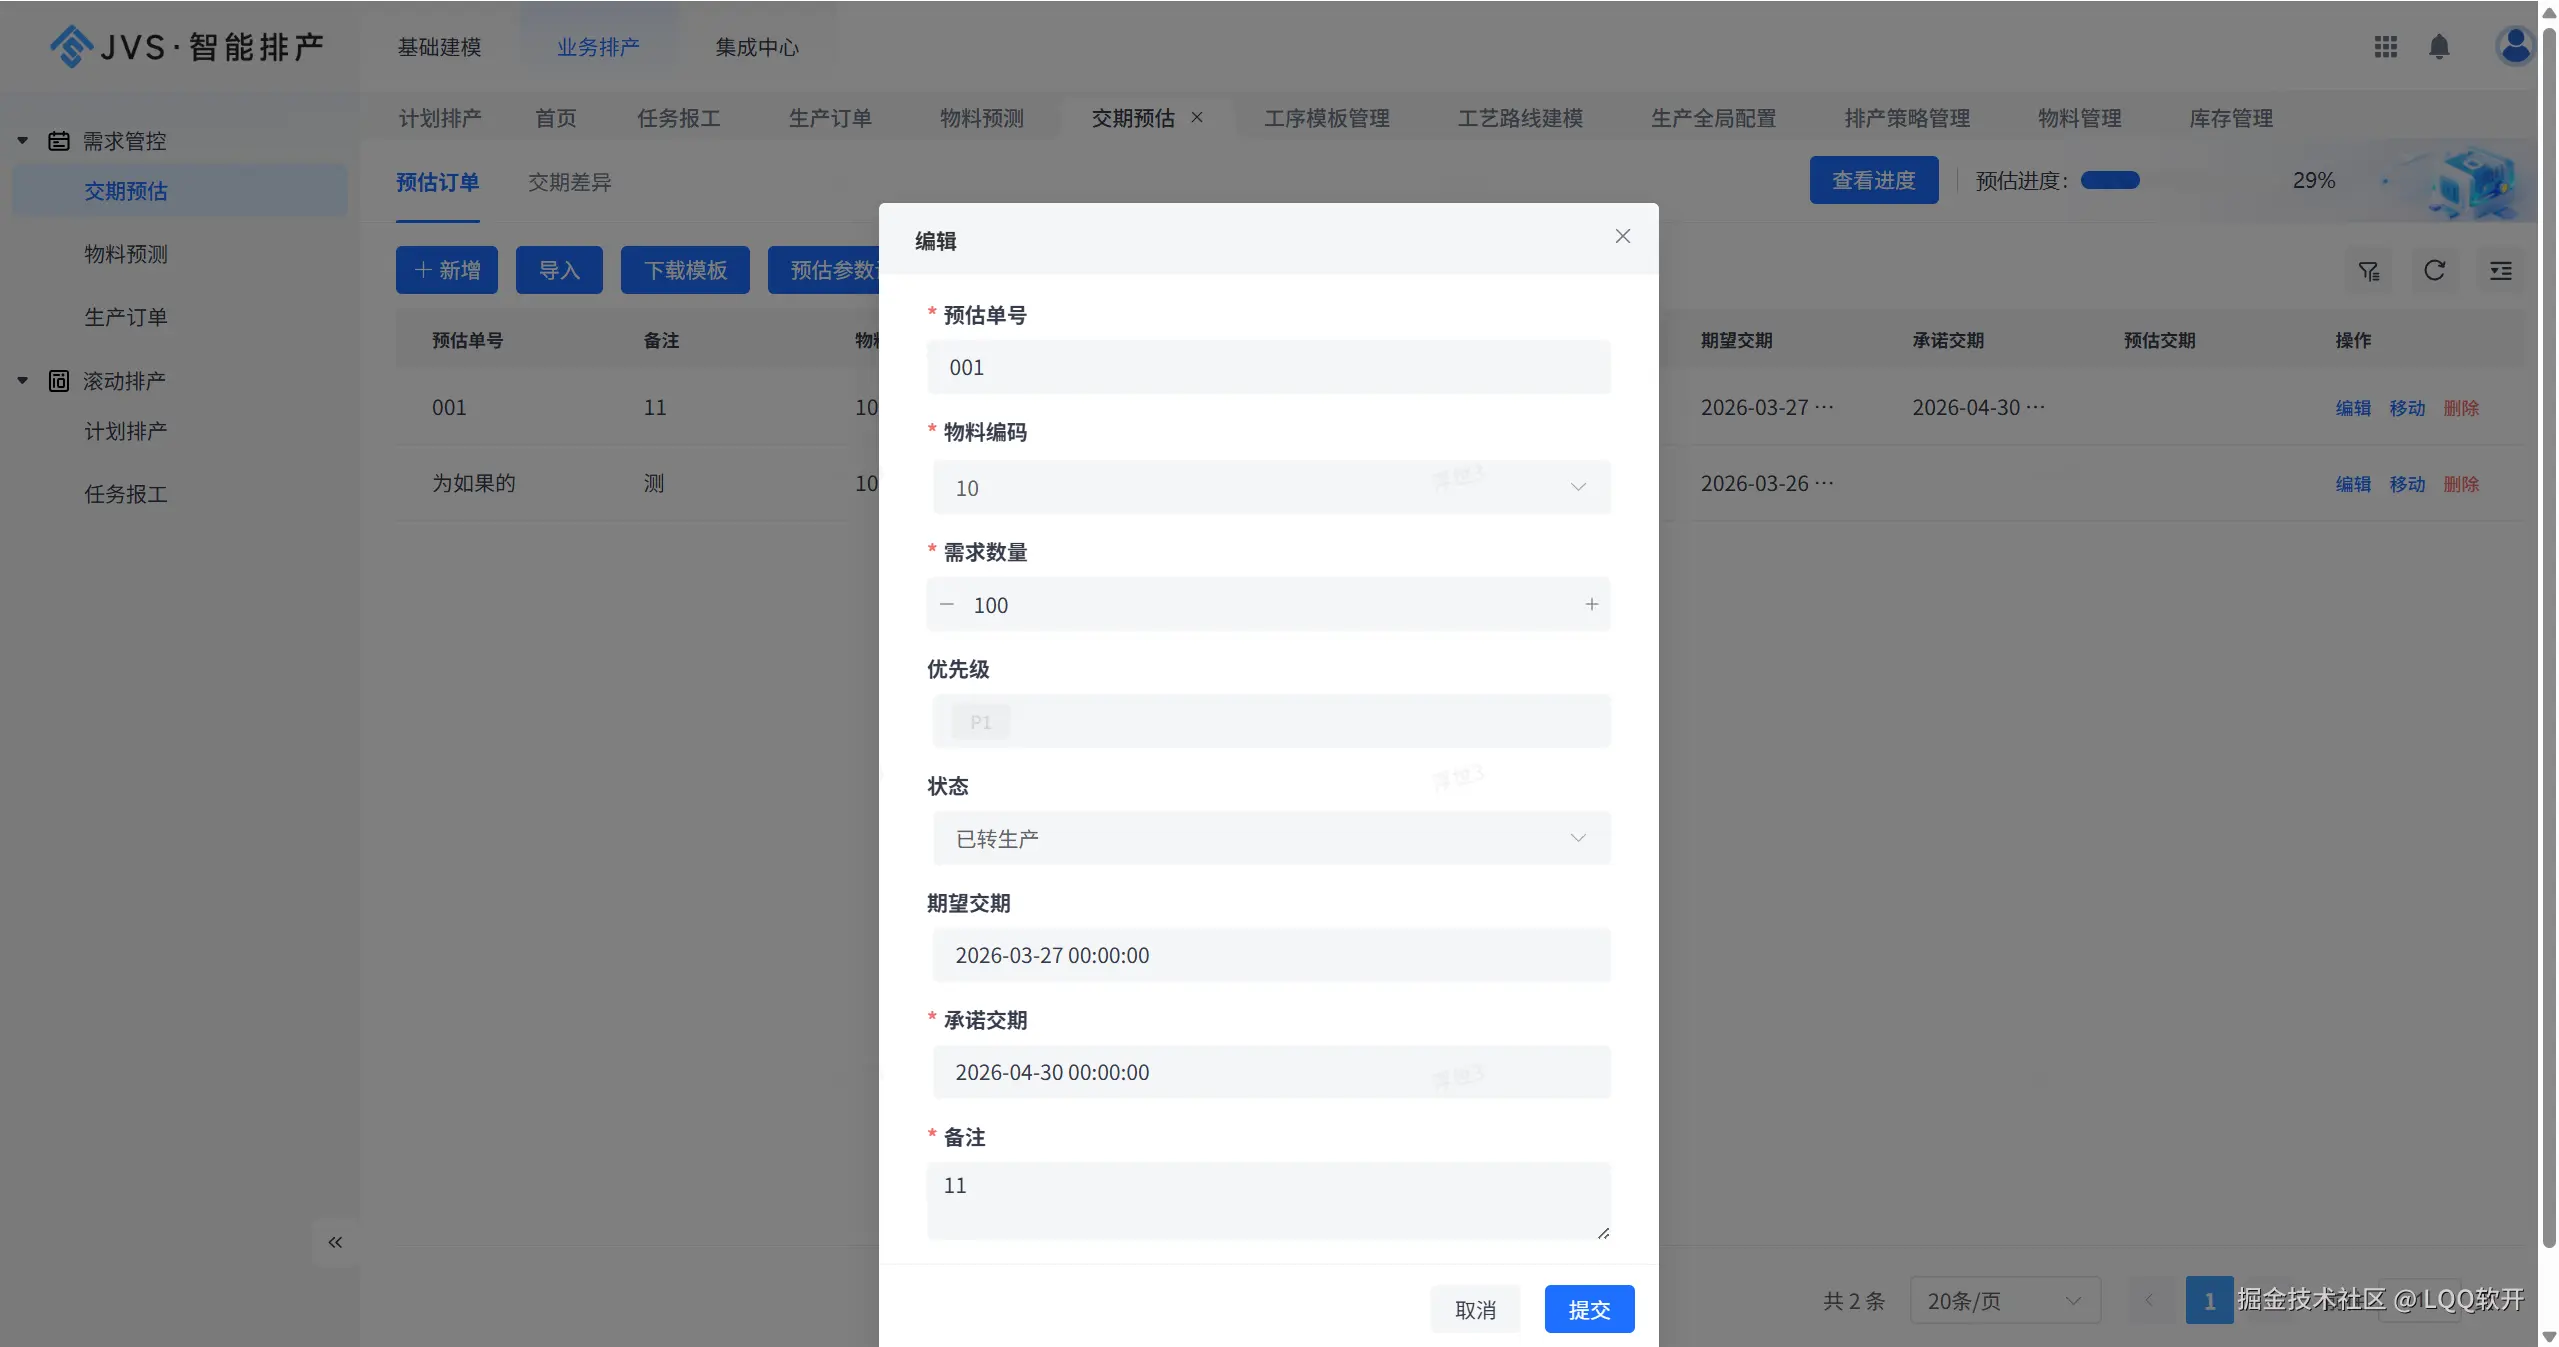Click the 备注 text area
Image resolution: width=2559 pixels, height=1347 pixels.
[x=1267, y=1199]
